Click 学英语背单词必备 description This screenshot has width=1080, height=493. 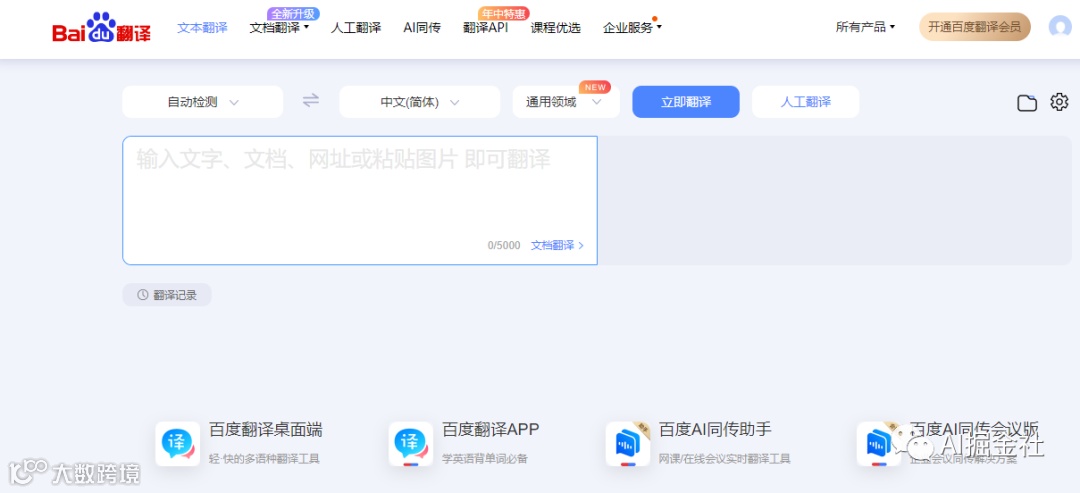click(484, 459)
